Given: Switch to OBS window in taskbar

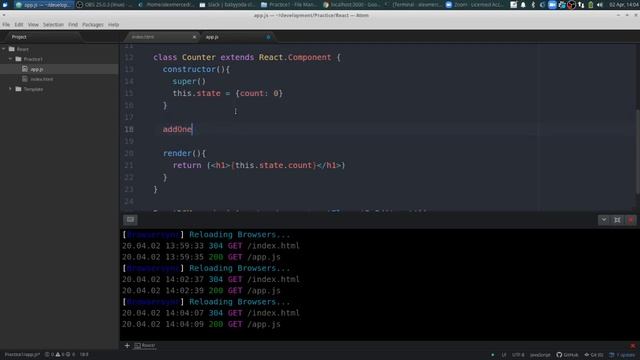Looking at the screenshot, I should 105,5.
